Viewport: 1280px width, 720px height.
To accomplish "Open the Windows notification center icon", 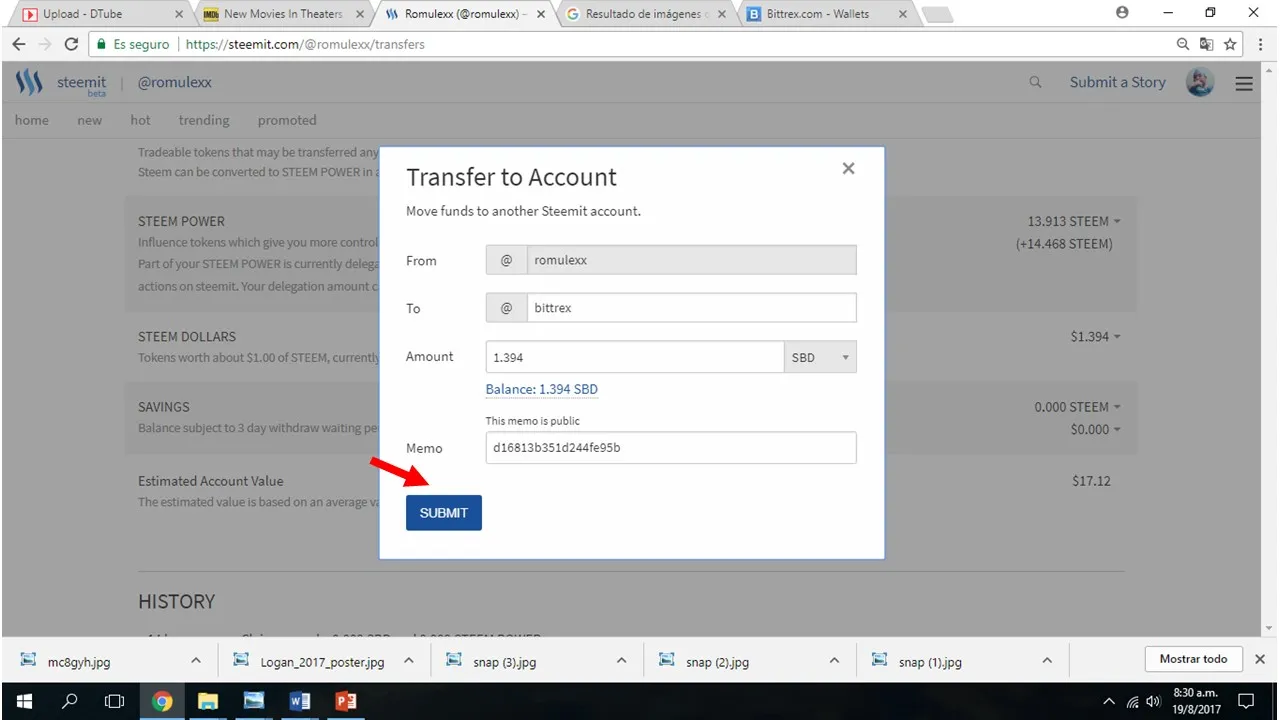I will 1246,701.
